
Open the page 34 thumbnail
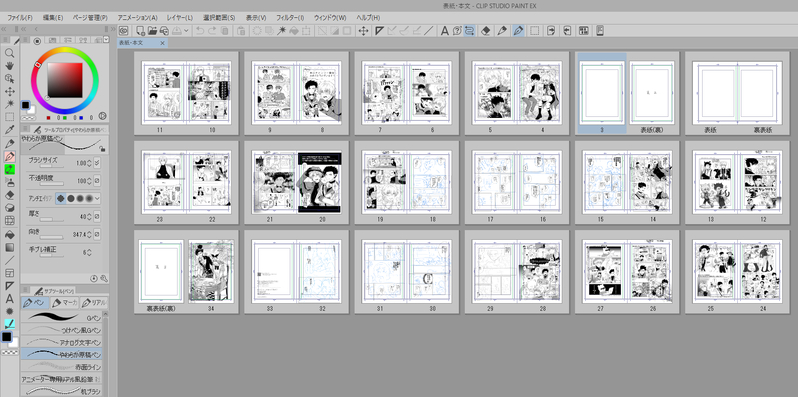click(x=211, y=272)
